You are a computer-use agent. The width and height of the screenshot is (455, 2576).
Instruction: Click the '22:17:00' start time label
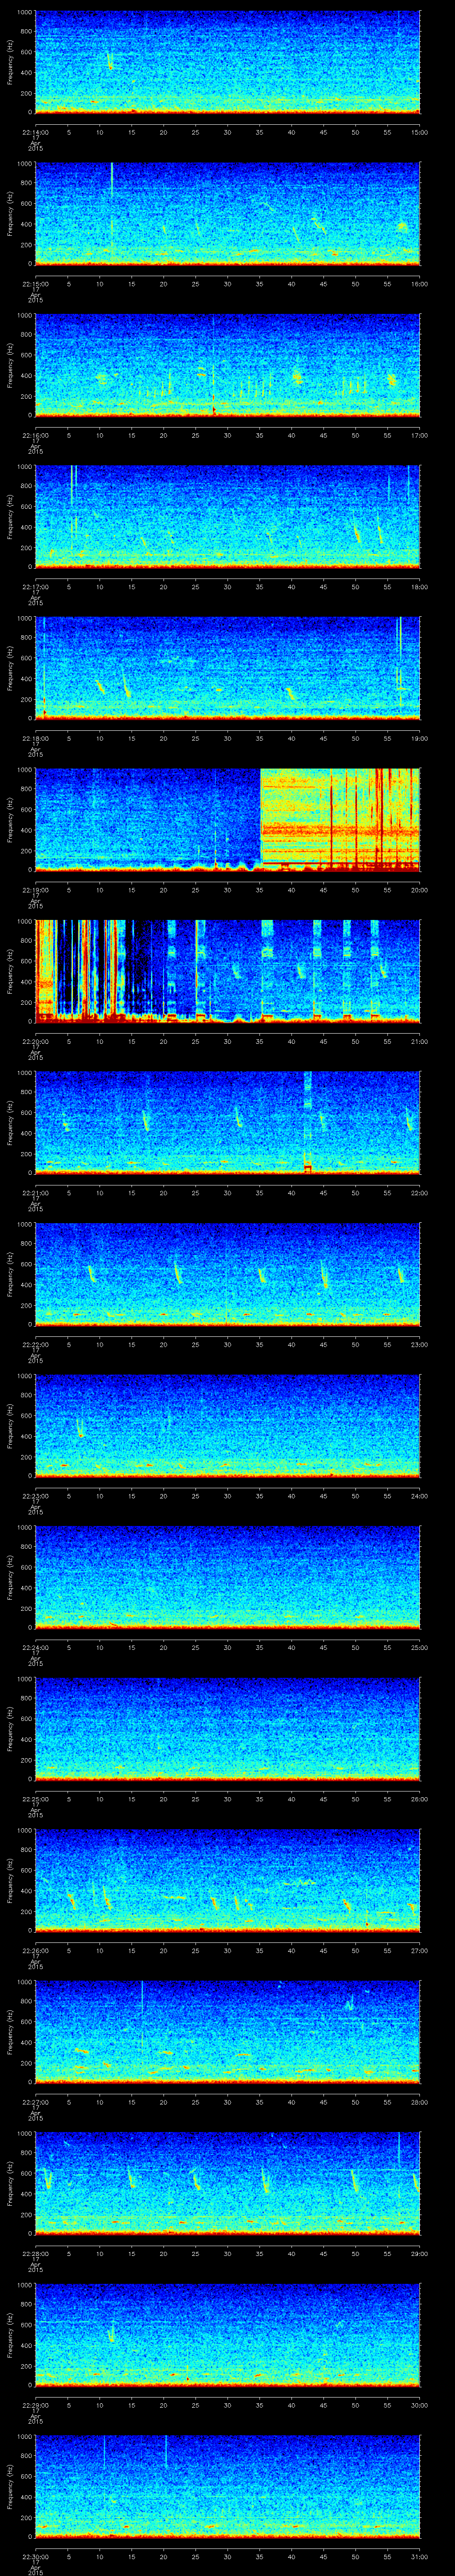[x=35, y=587]
